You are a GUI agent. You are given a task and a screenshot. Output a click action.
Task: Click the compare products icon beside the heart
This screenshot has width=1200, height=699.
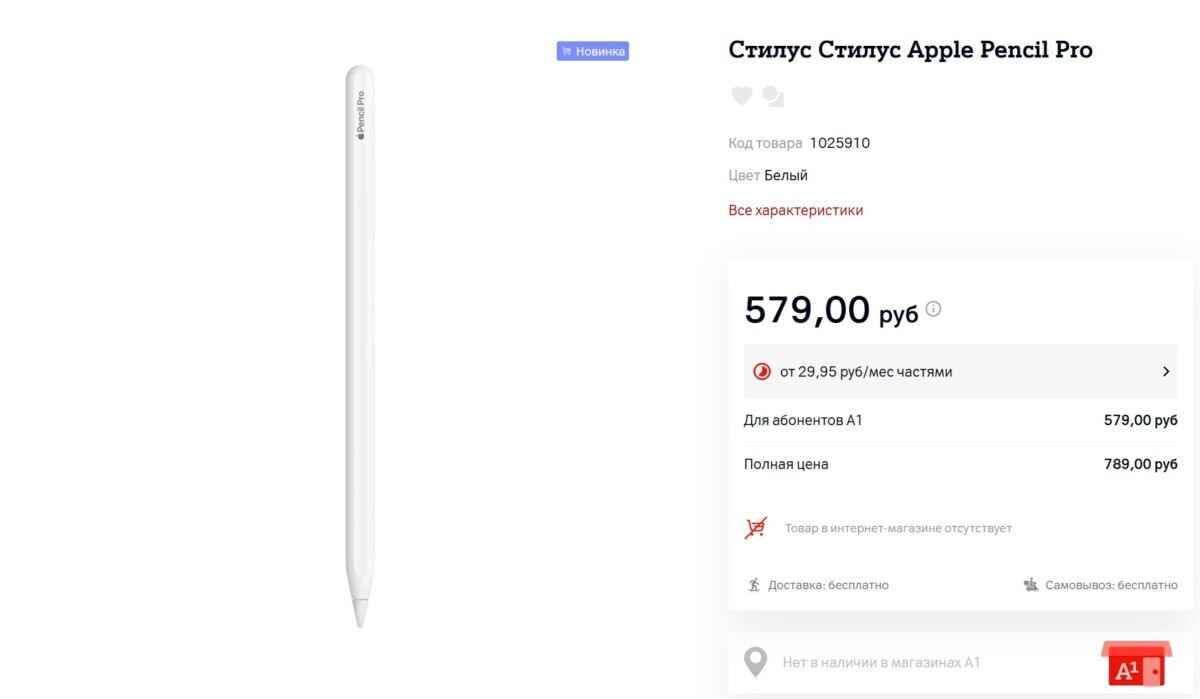[773, 96]
